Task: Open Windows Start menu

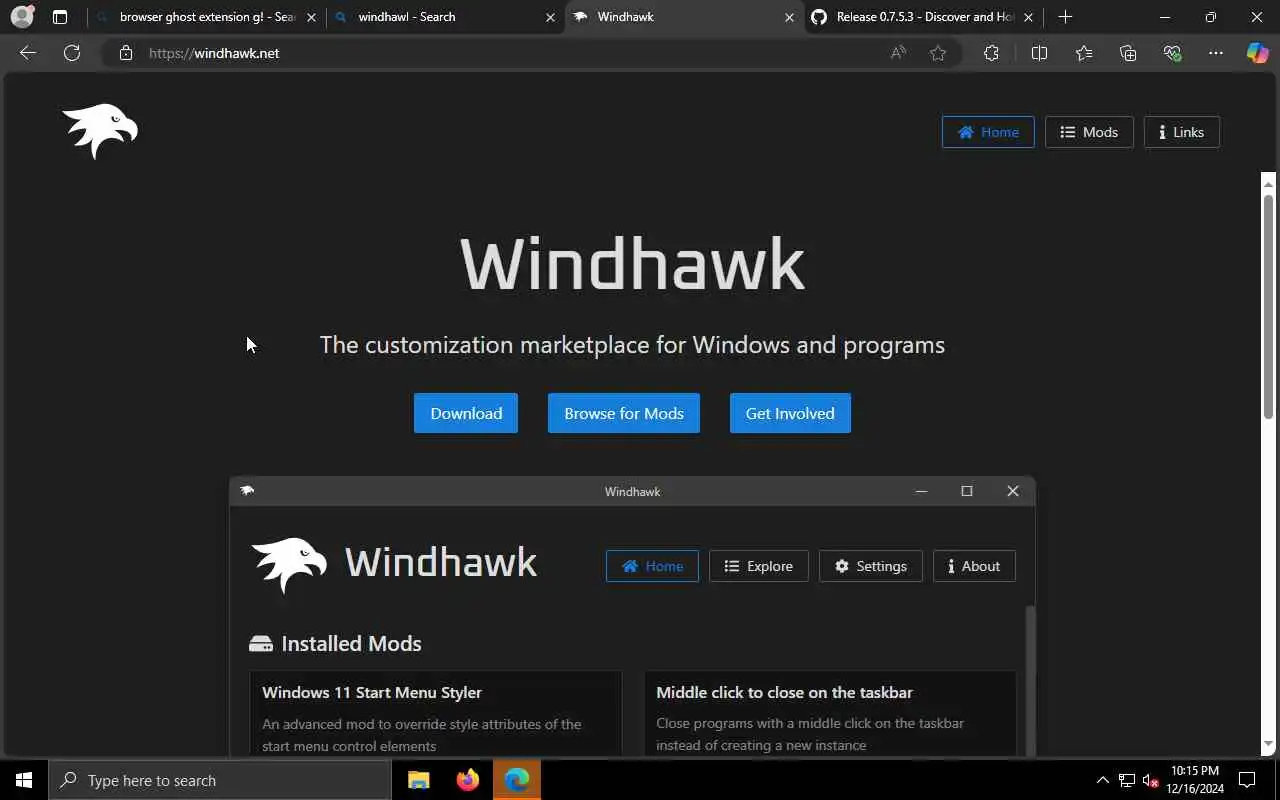Action: (24, 780)
